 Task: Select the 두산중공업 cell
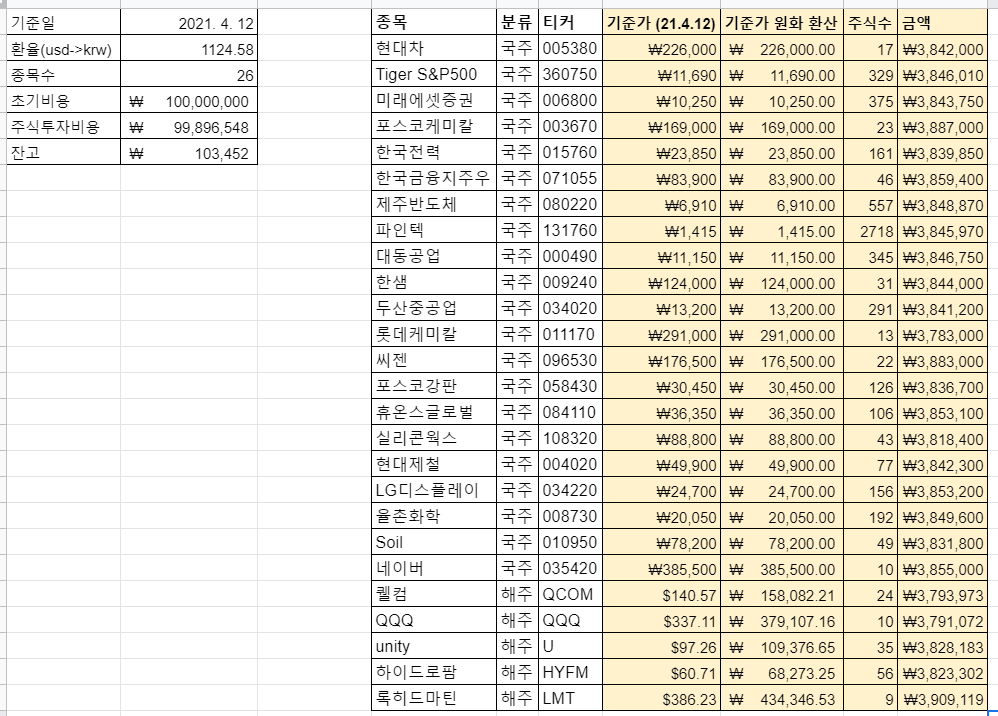tap(433, 309)
